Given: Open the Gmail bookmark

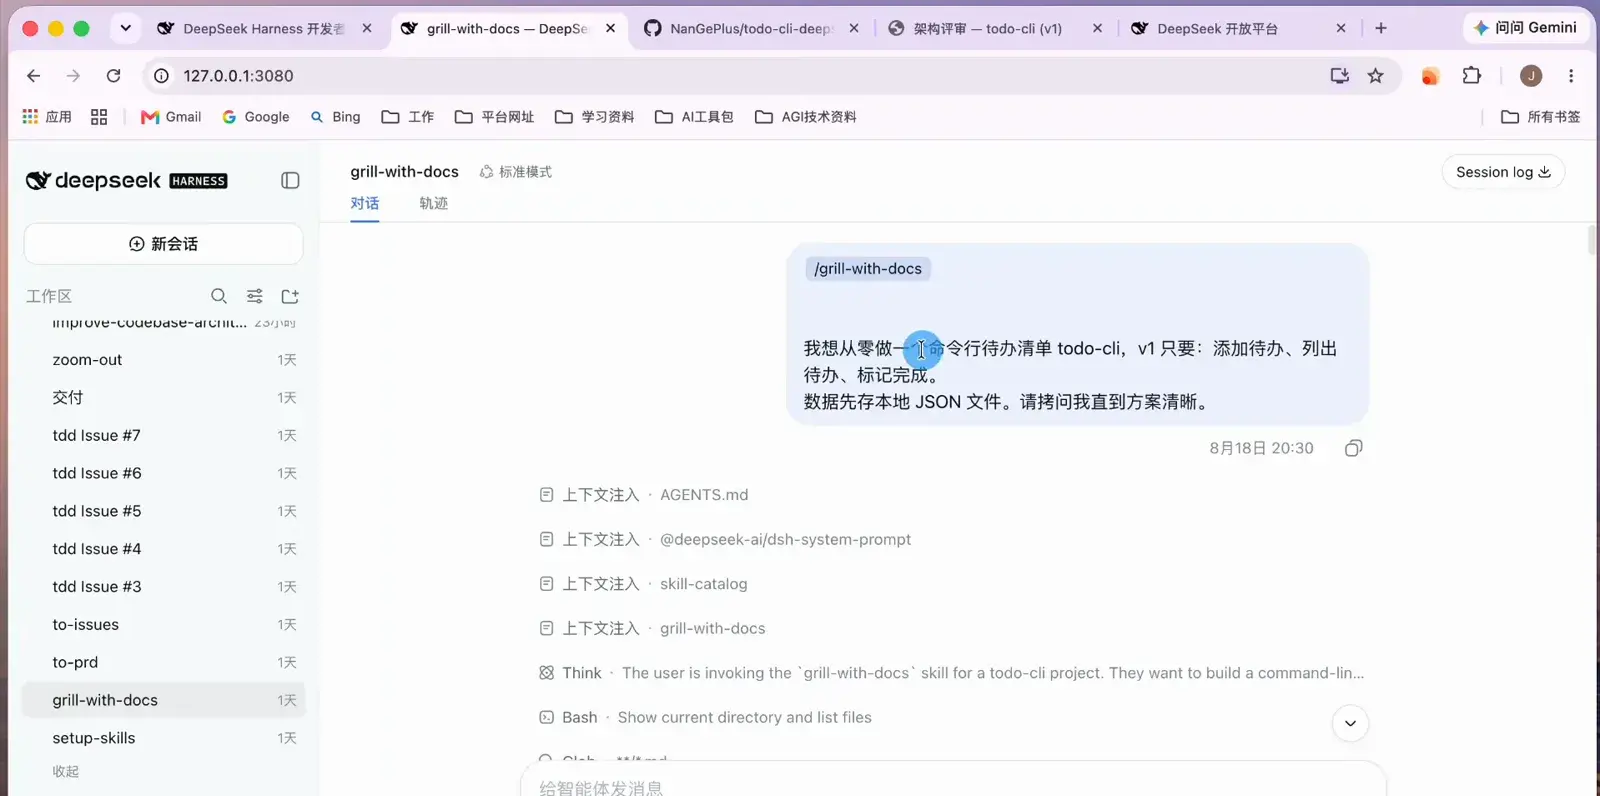Looking at the screenshot, I should (171, 117).
